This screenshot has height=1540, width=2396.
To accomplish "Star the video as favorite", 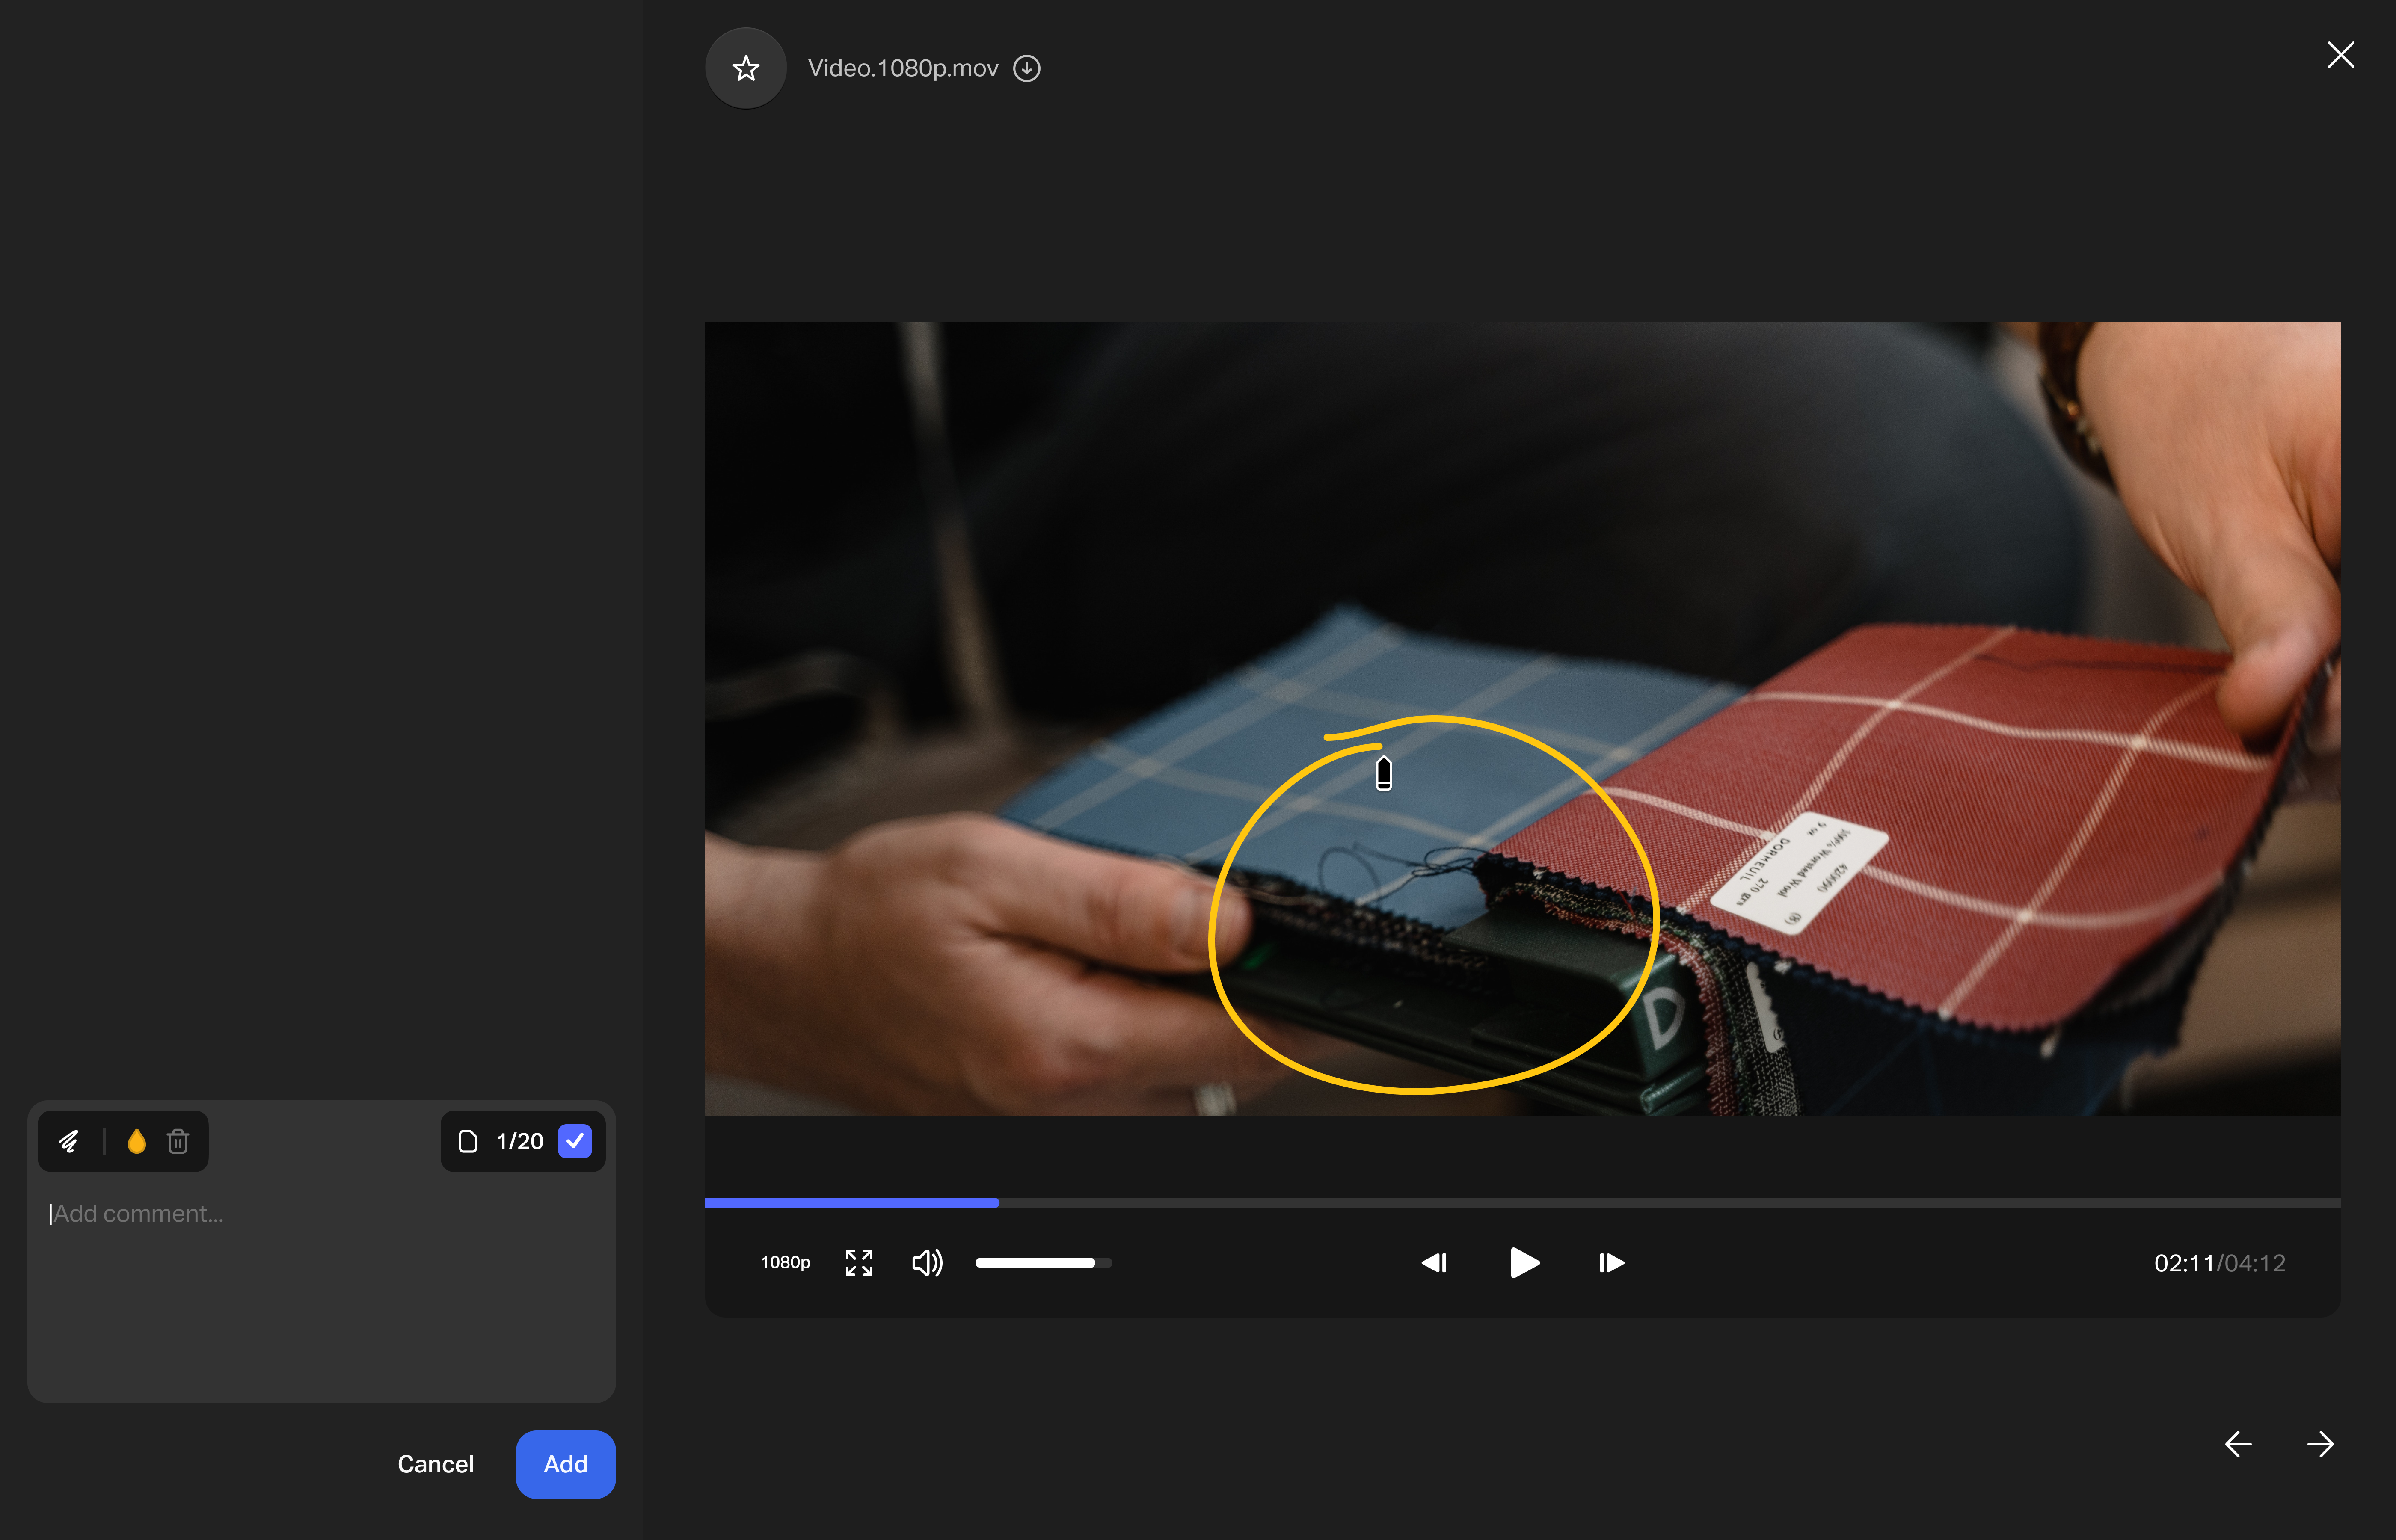I will point(746,68).
